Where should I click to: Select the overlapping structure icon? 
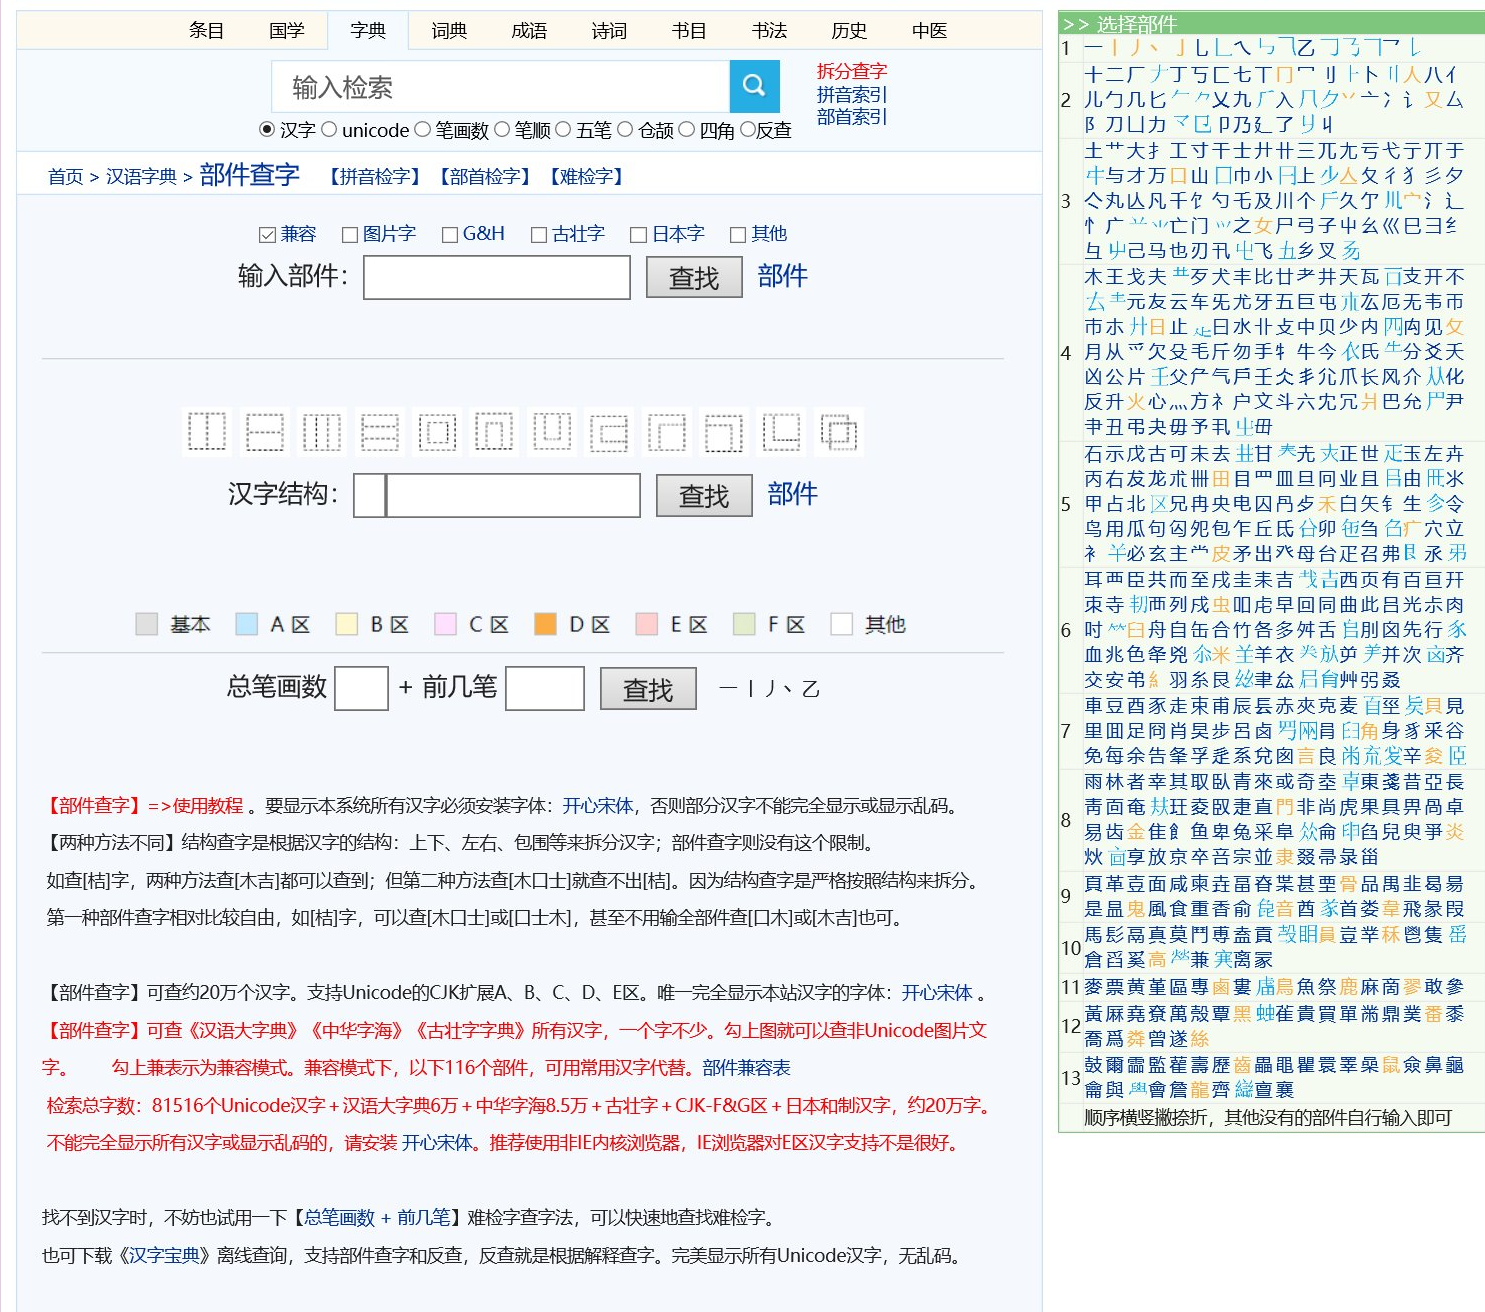click(x=839, y=432)
